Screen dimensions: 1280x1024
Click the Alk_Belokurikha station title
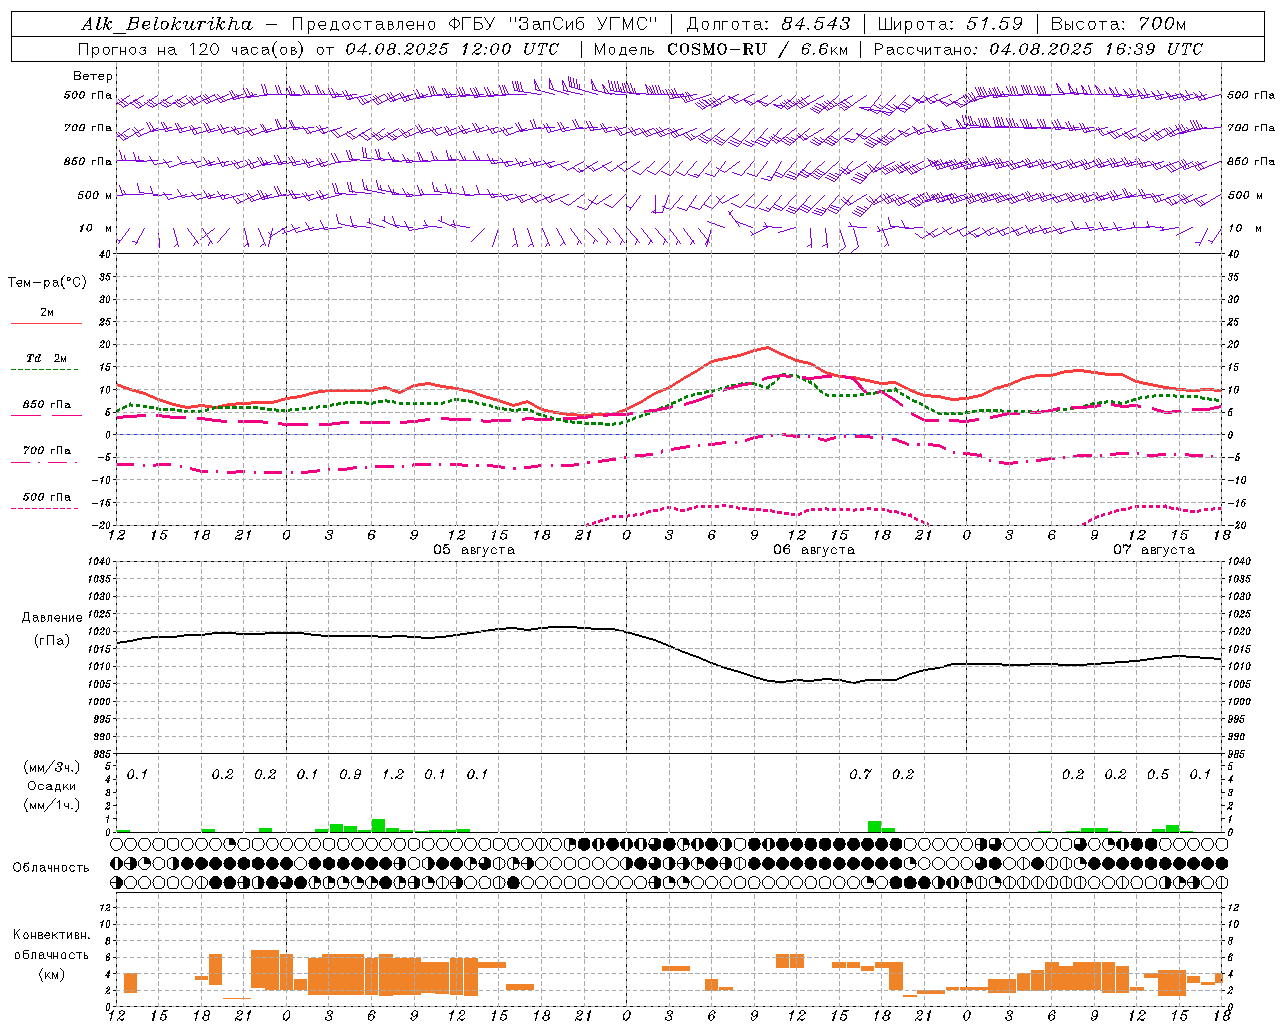167,24
